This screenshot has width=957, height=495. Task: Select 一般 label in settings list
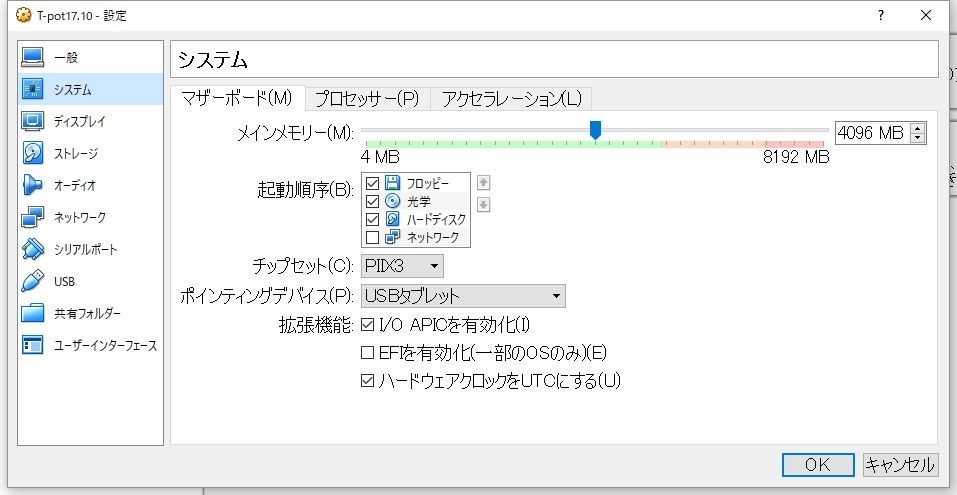67,58
